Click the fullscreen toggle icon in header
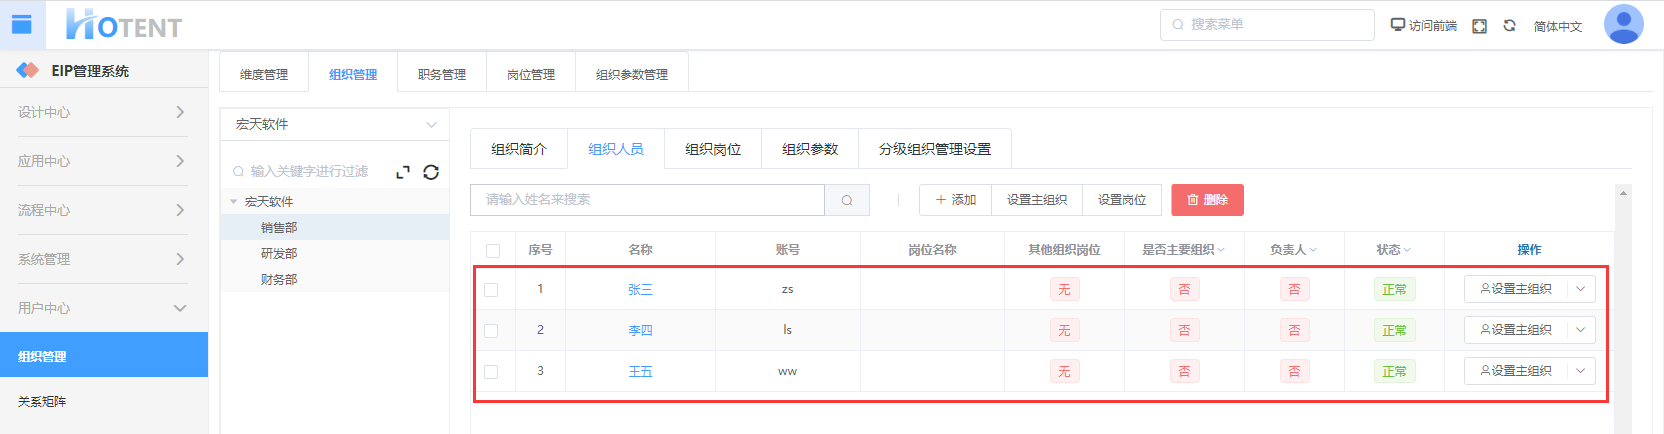Screen dimensions: 1664x434 1479,26
